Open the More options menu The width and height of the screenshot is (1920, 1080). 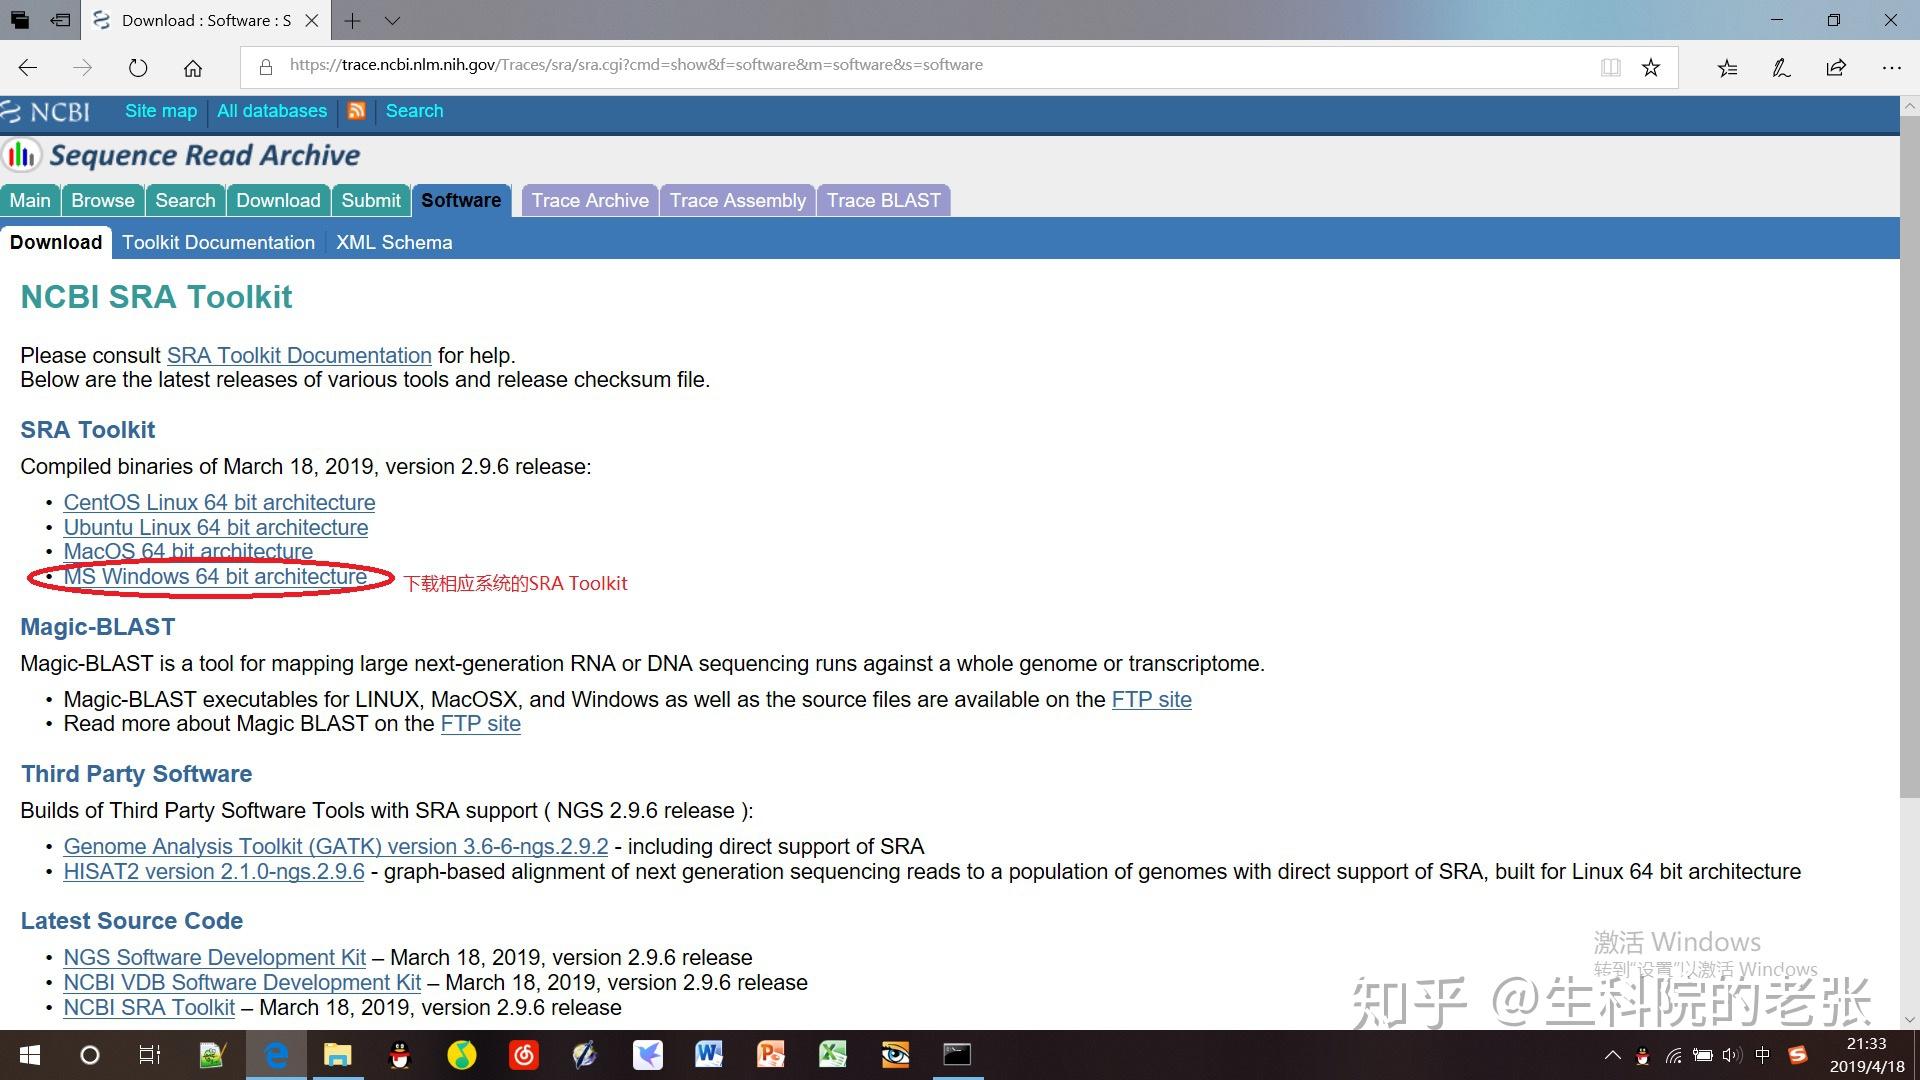[1892, 67]
